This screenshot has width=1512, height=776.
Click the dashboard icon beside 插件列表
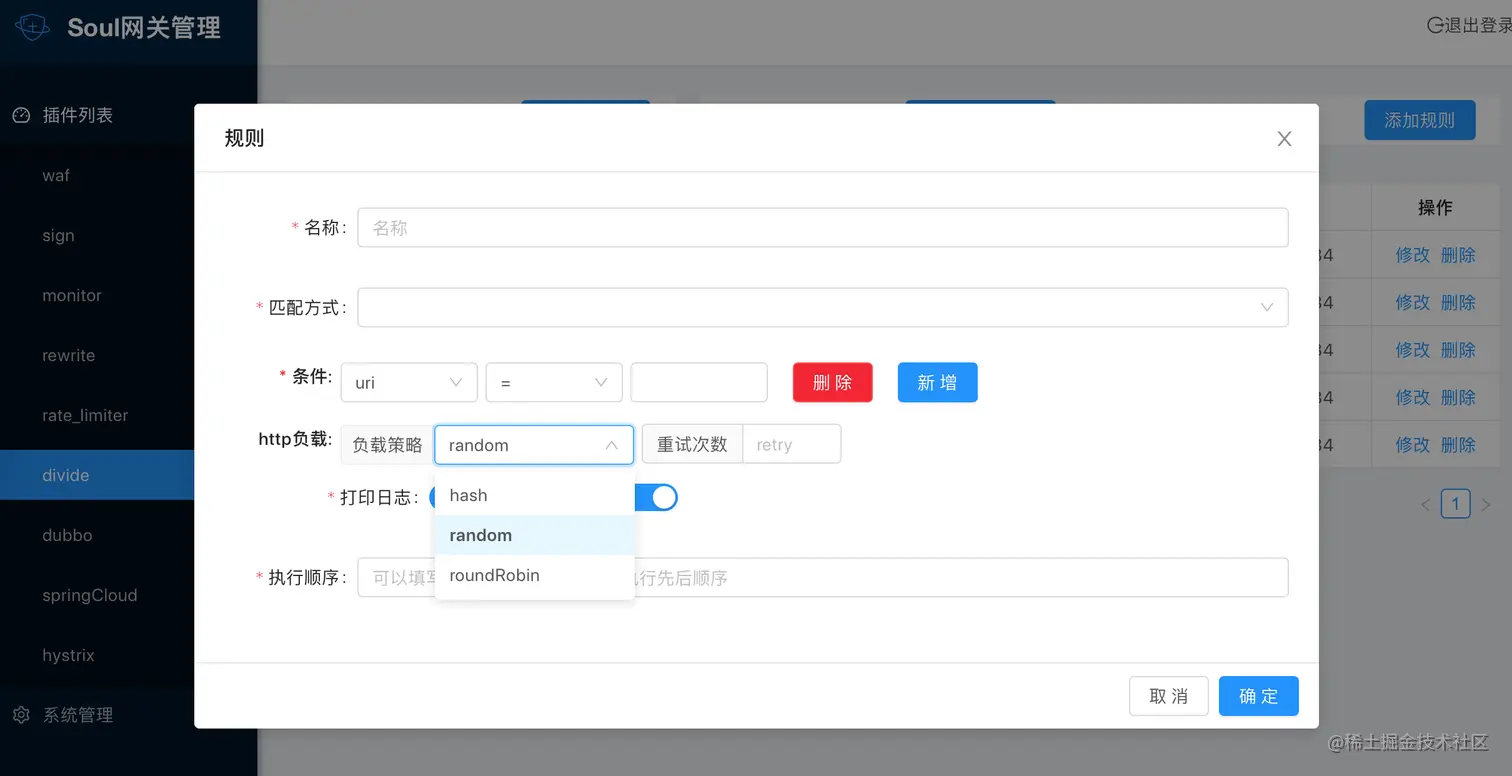tap(21, 115)
